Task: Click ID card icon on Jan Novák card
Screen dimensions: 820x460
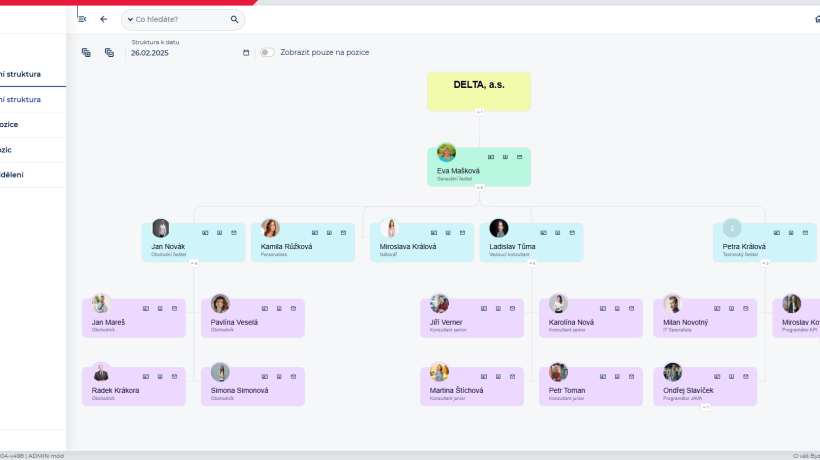Action: (204, 232)
